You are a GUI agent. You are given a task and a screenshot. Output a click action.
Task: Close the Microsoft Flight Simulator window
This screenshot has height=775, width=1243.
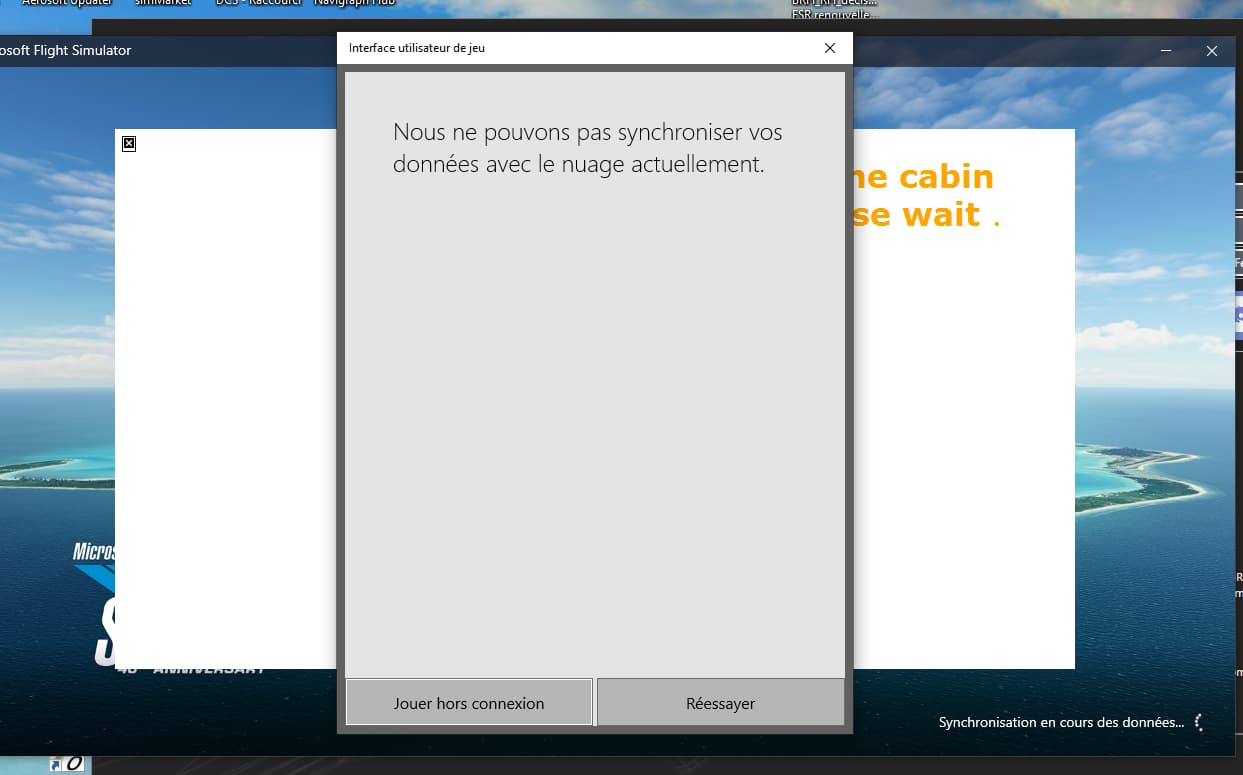click(x=1211, y=50)
